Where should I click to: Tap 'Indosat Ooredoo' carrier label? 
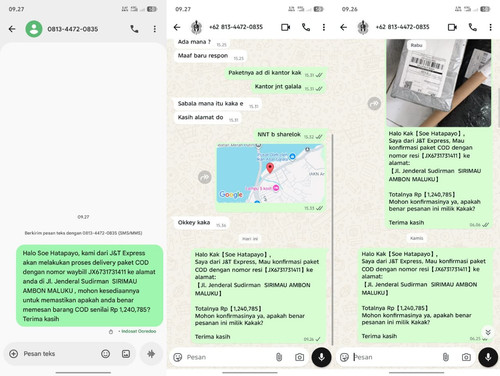click(138, 331)
